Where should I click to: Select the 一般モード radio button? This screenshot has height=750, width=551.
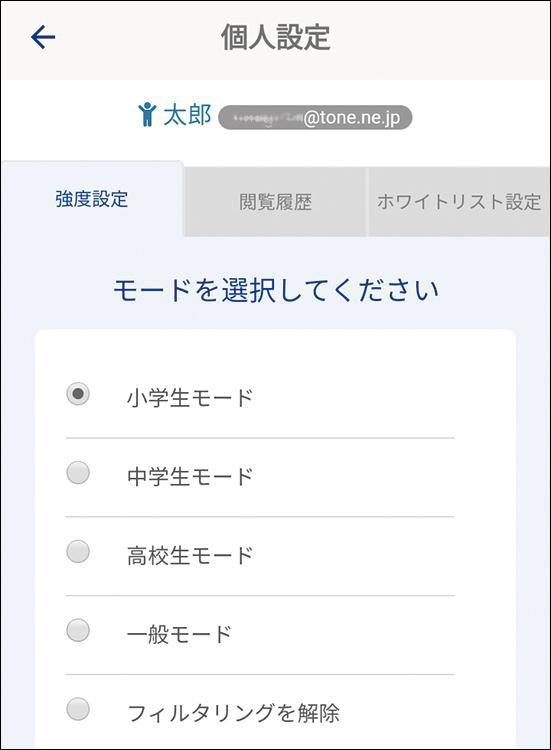pos(78,630)
